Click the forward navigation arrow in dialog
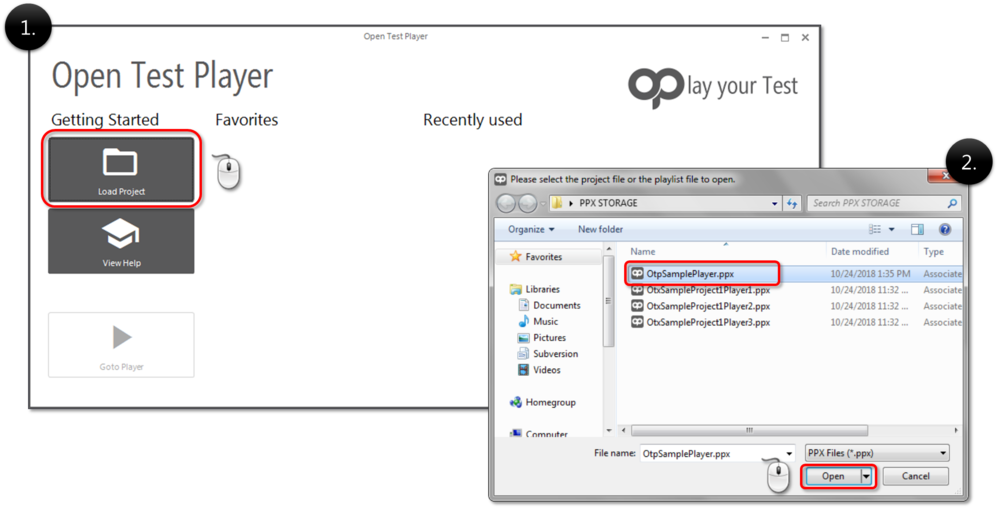The height and width of the screenshot is (508, 1000). (x=527, y=203)
